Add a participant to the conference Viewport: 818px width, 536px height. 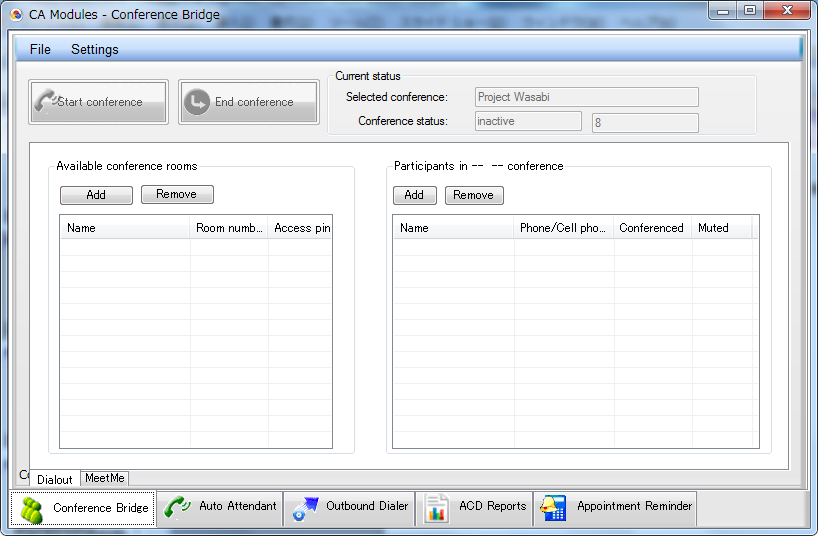point(415,195)
